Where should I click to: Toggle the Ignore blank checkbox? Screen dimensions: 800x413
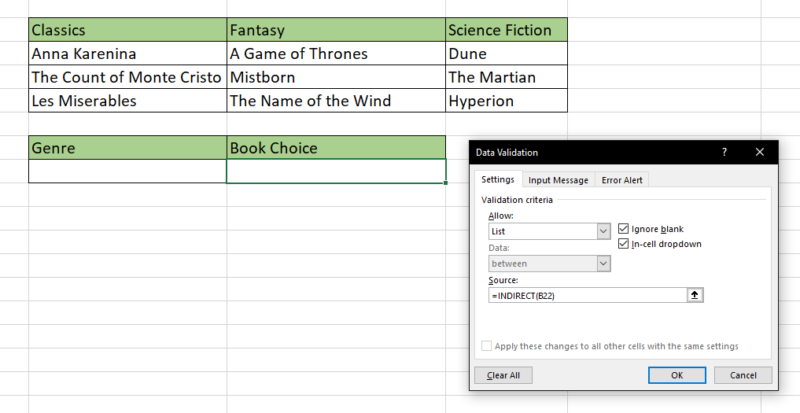click(x=624, y=229)
